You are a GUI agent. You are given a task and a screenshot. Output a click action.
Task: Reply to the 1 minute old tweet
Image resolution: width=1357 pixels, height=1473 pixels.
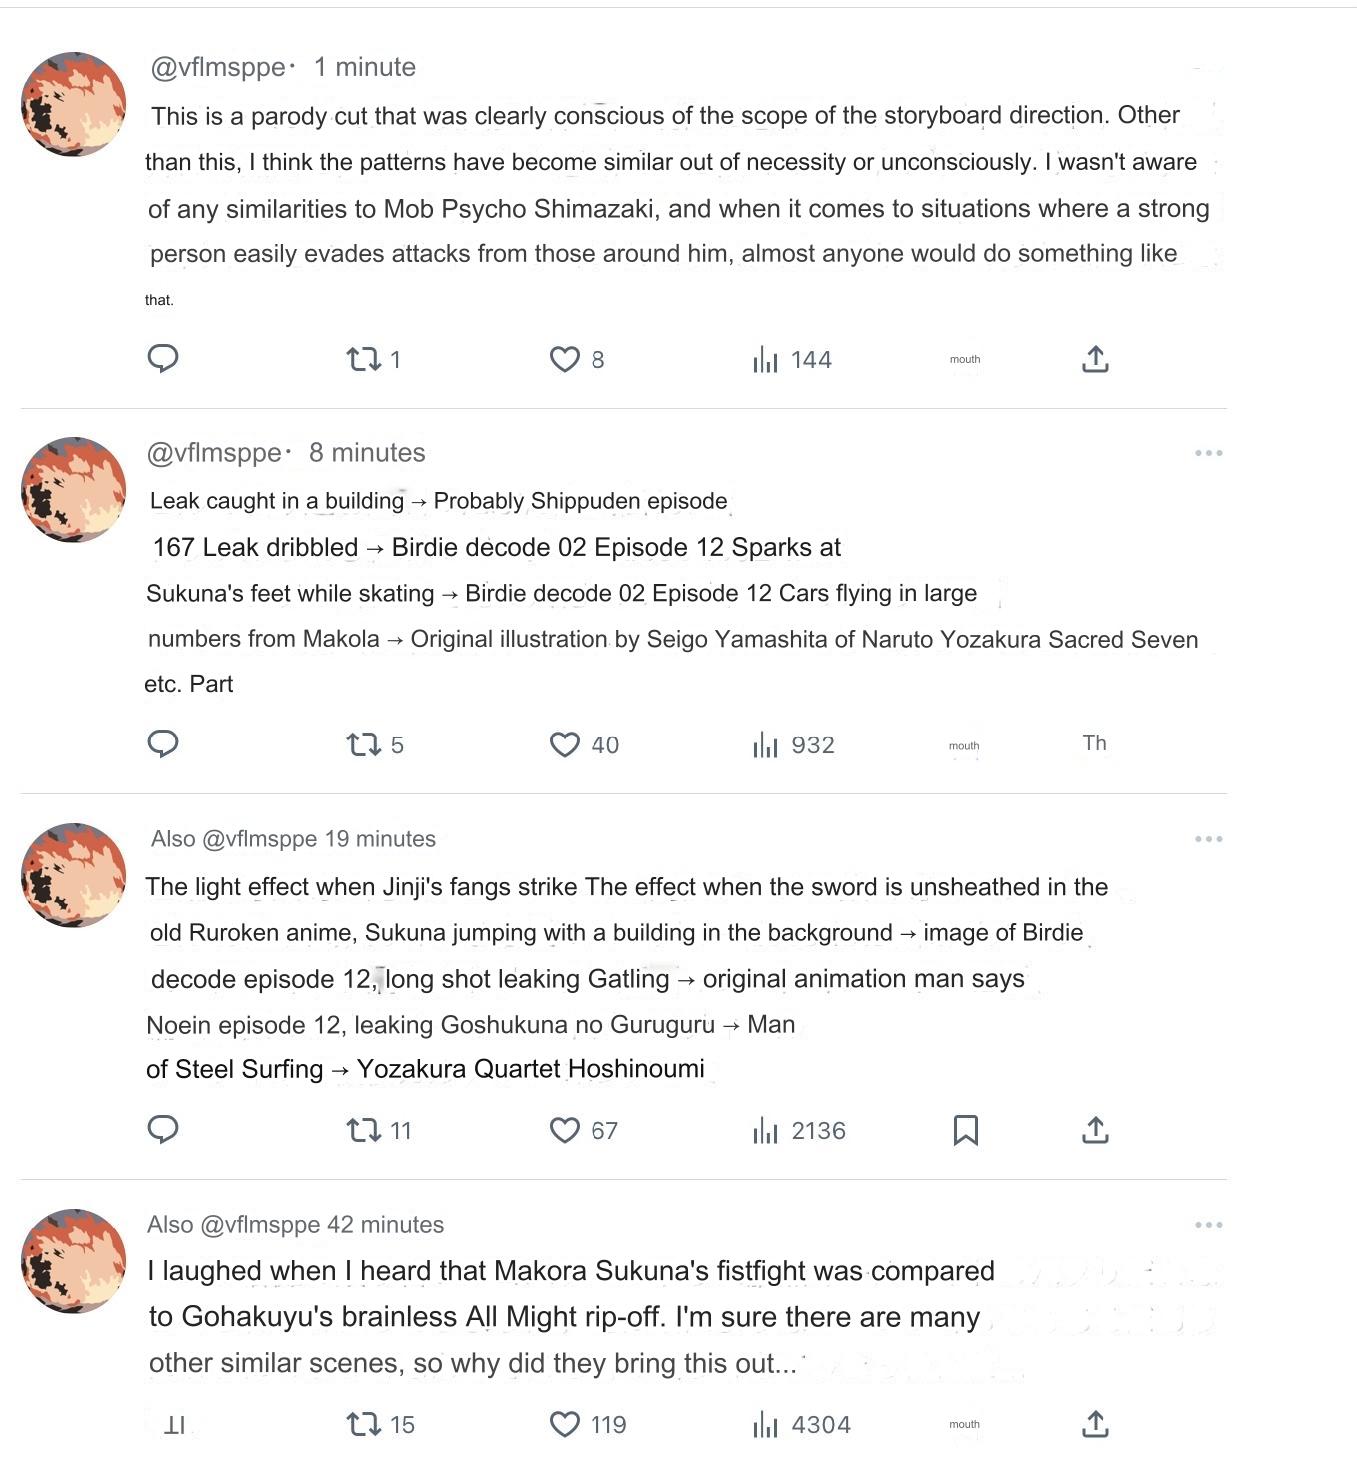tap(163, 358)
